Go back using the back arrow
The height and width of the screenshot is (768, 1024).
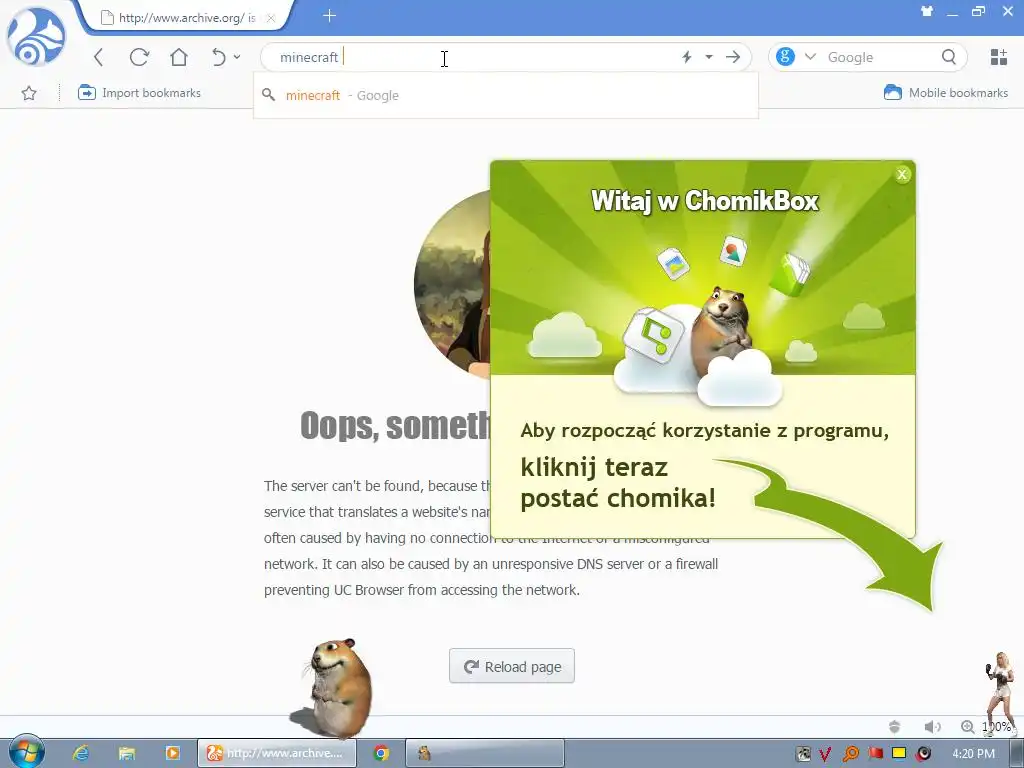tap(99, 57)
